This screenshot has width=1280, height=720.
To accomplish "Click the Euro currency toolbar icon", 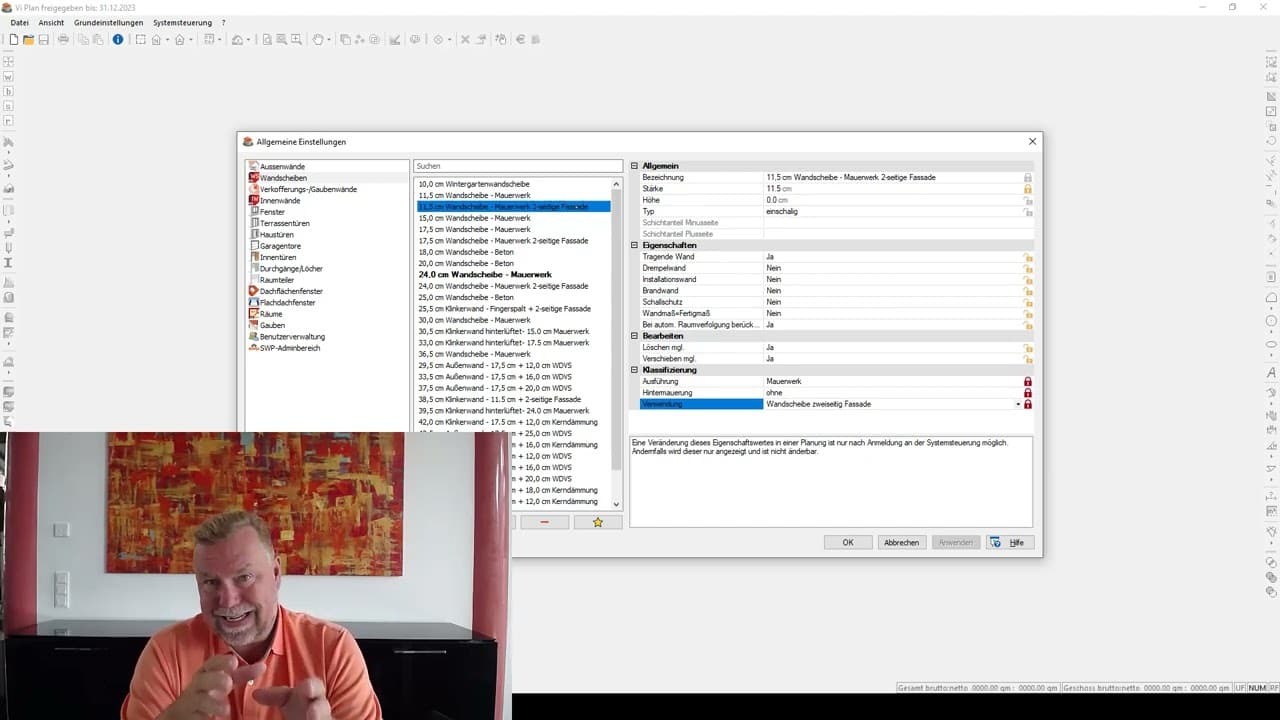I will point(520,40).
